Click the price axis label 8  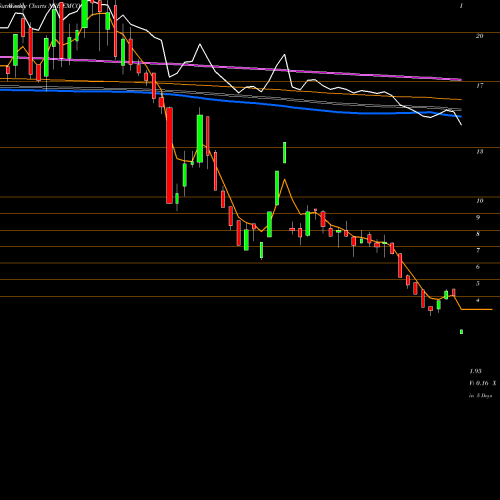coord(478,234)
